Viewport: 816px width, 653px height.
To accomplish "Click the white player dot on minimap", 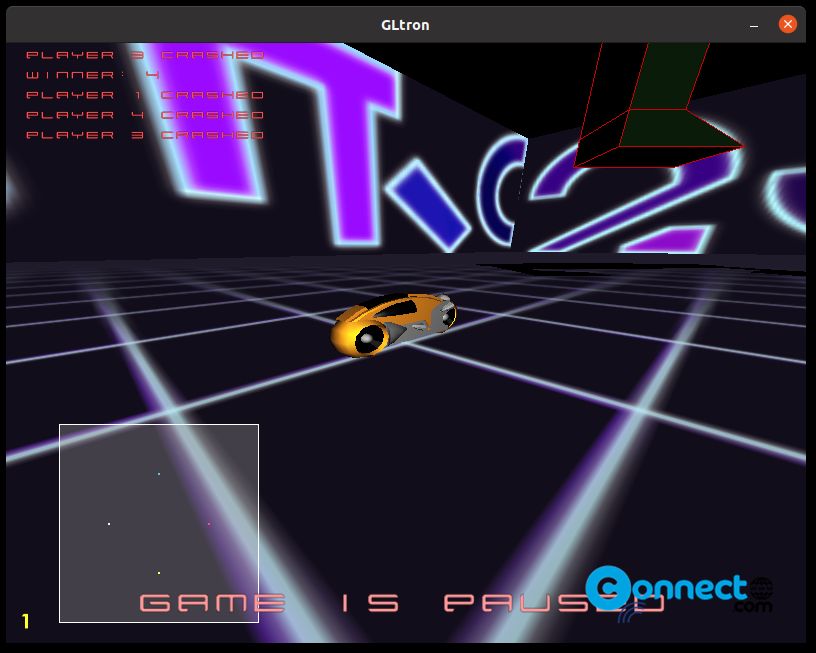I will coord(109,524).
